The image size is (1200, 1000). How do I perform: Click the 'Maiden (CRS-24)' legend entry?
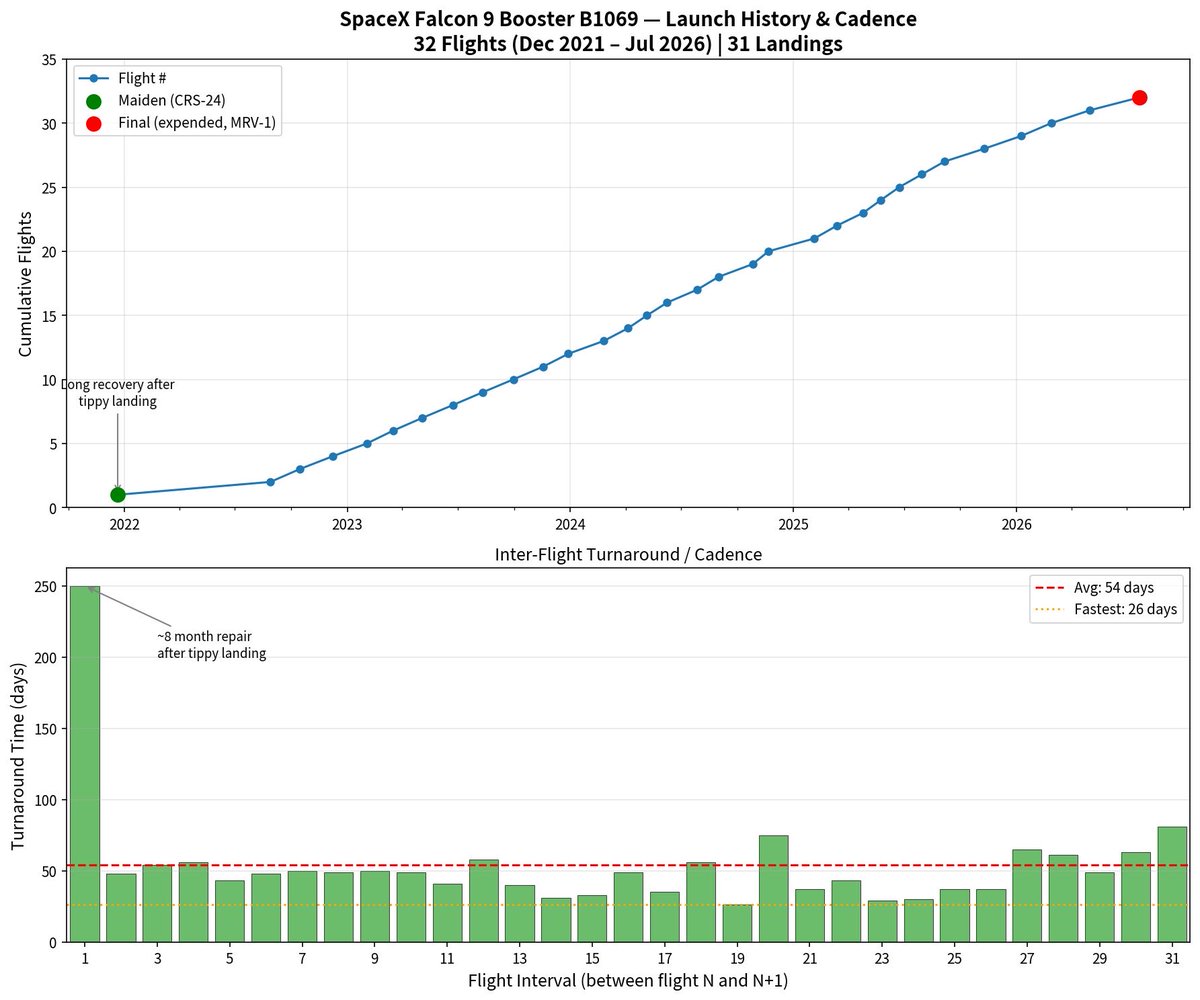point(152,101)
